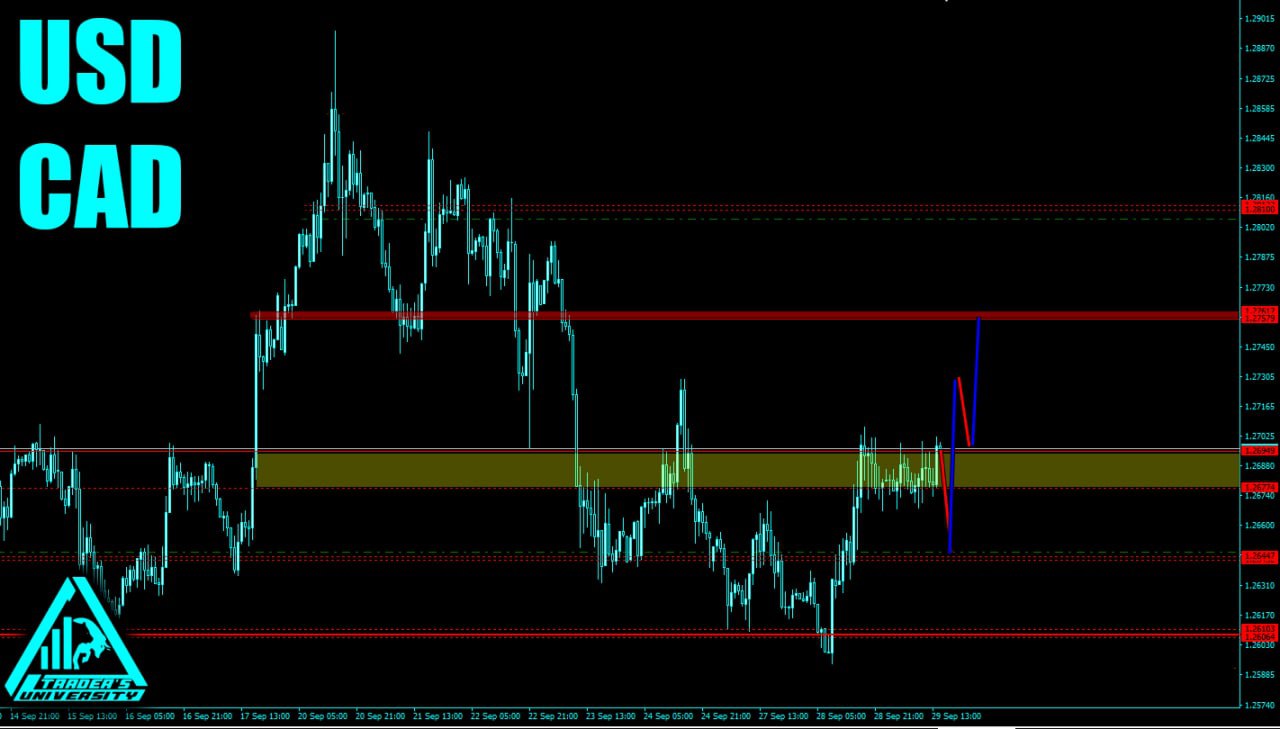Select the thick dark red resistance band
The width and height of the screenshot is (1280, 729).
pyautogui.click(x=745, y=316)
